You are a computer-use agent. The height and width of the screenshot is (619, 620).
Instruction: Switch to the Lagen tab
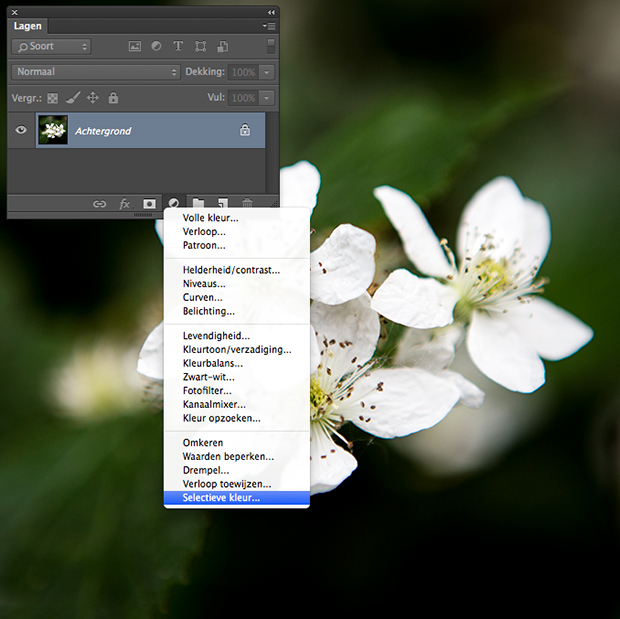(27, 26)
